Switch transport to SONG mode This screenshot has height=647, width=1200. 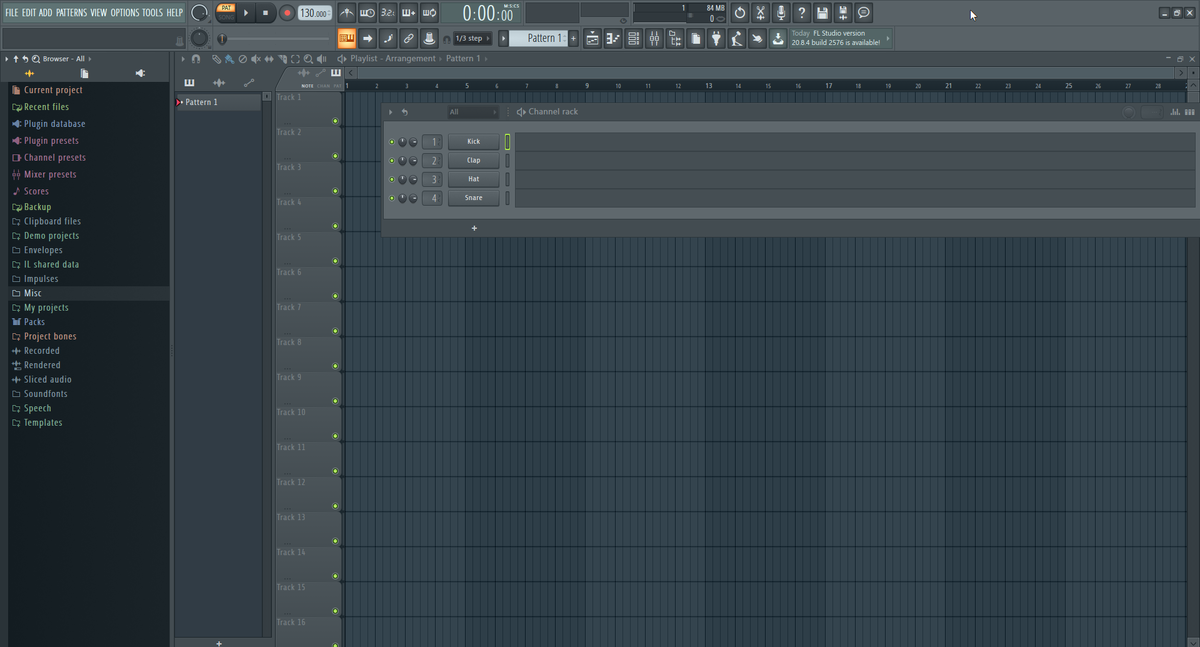click(226, 17)
